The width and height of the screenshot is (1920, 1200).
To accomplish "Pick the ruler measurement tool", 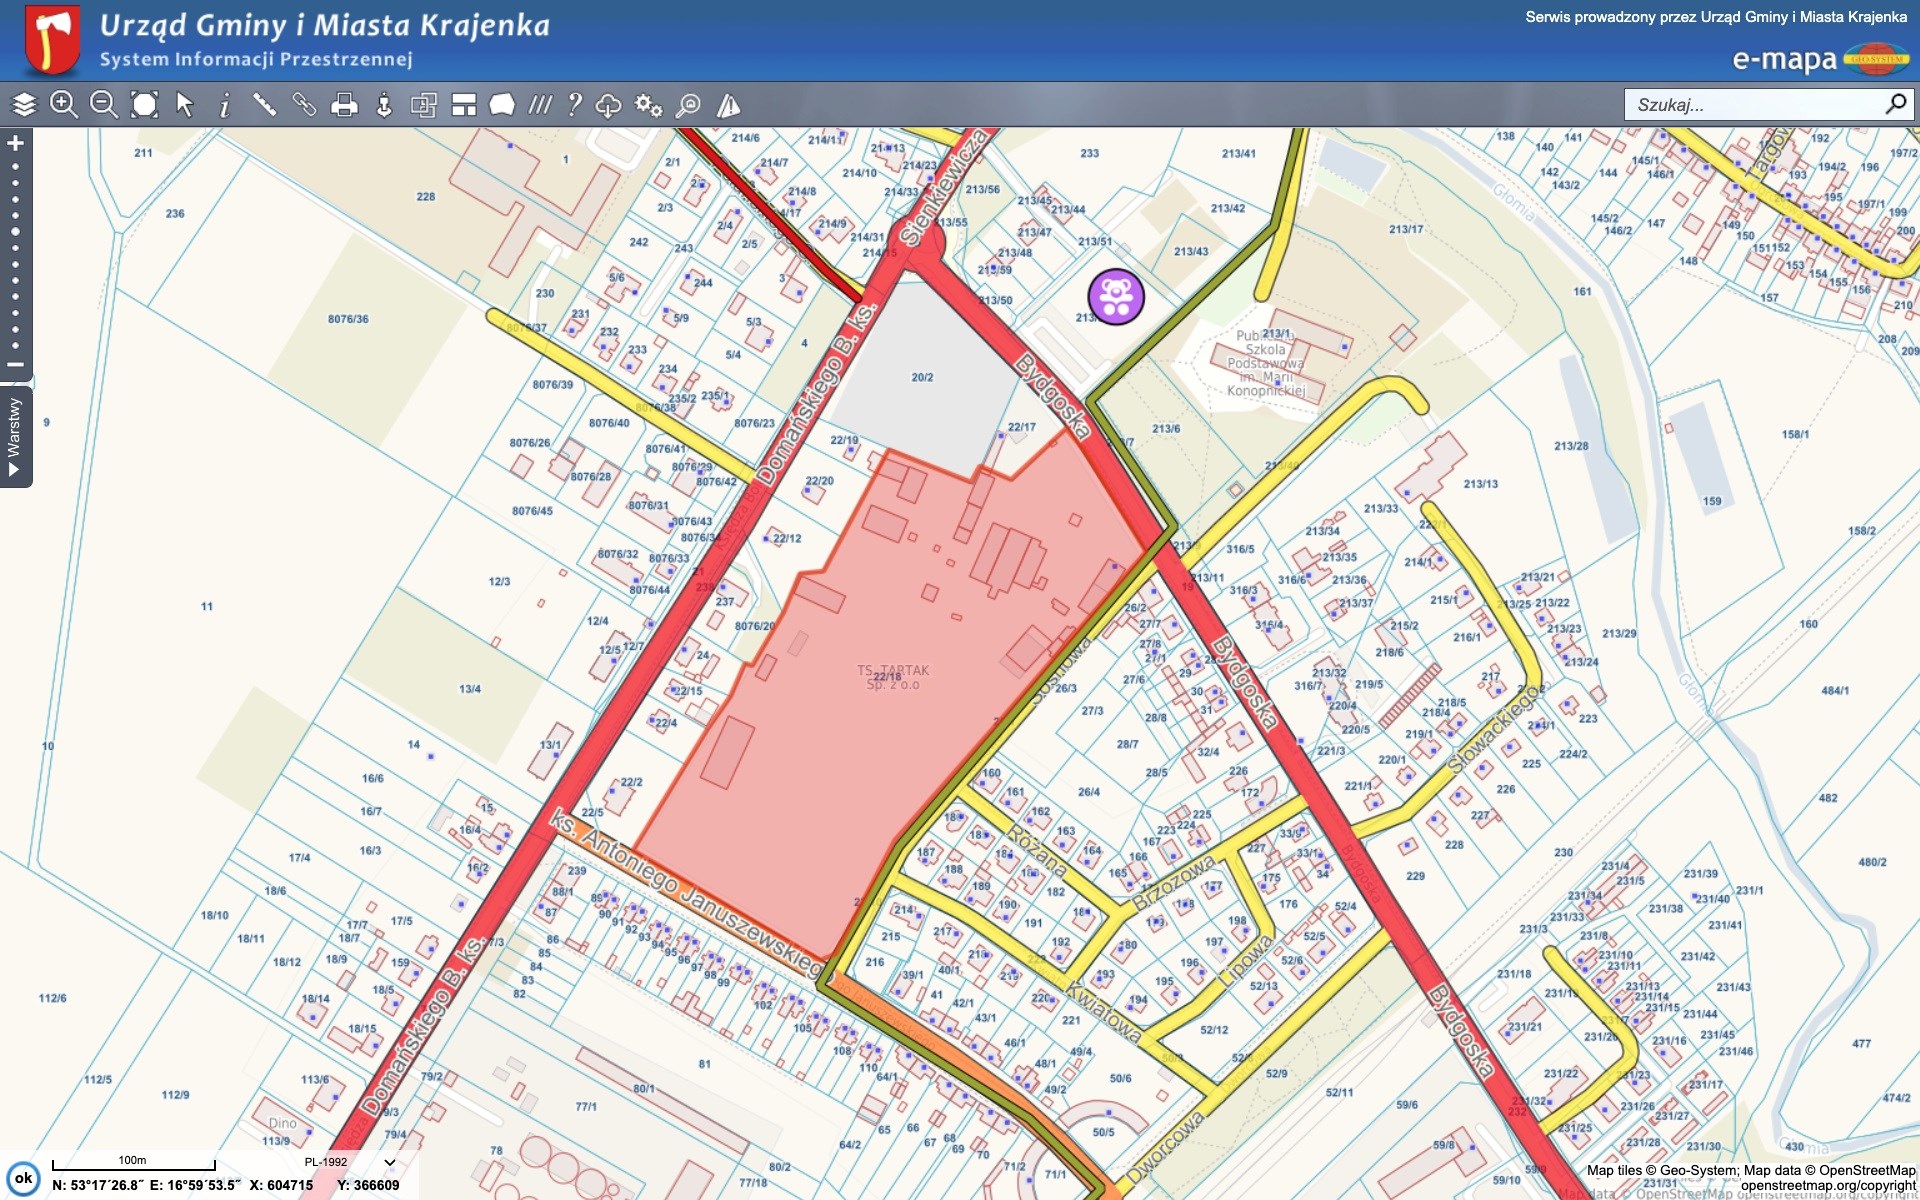I will tap(264, 104).
